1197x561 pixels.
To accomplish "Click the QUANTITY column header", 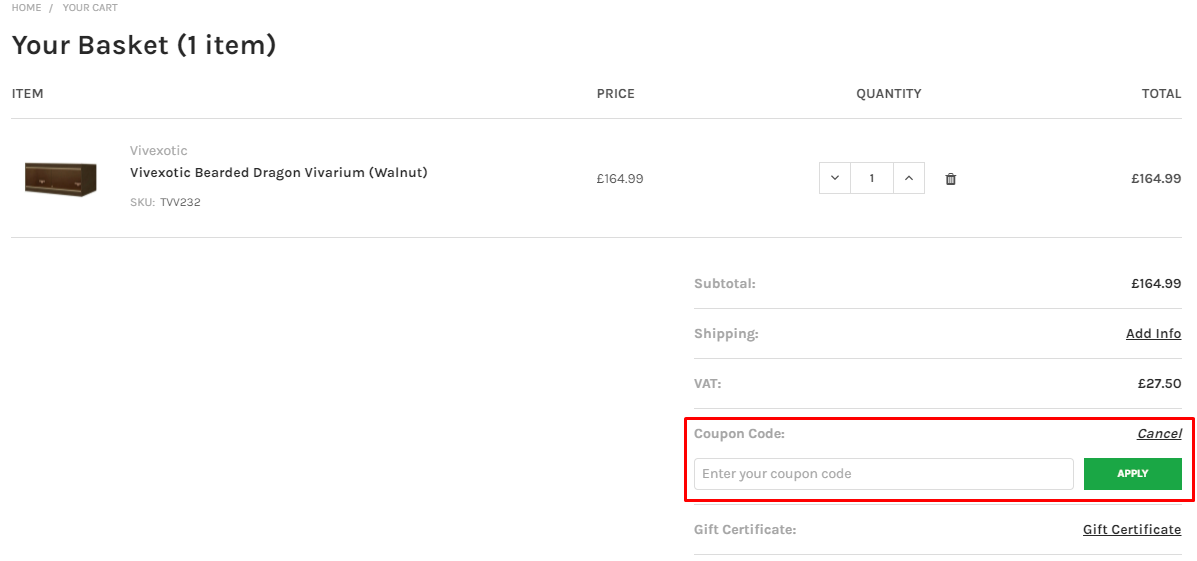I will (889, 94).
